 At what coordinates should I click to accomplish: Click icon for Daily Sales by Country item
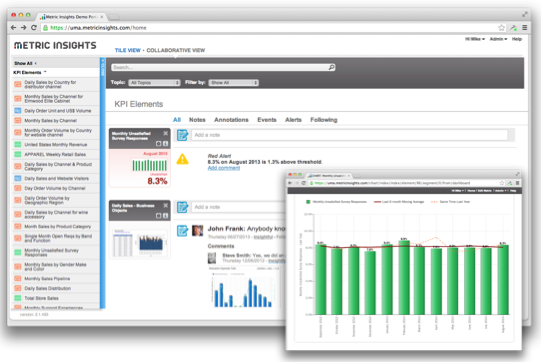click(x=18, y=84)
